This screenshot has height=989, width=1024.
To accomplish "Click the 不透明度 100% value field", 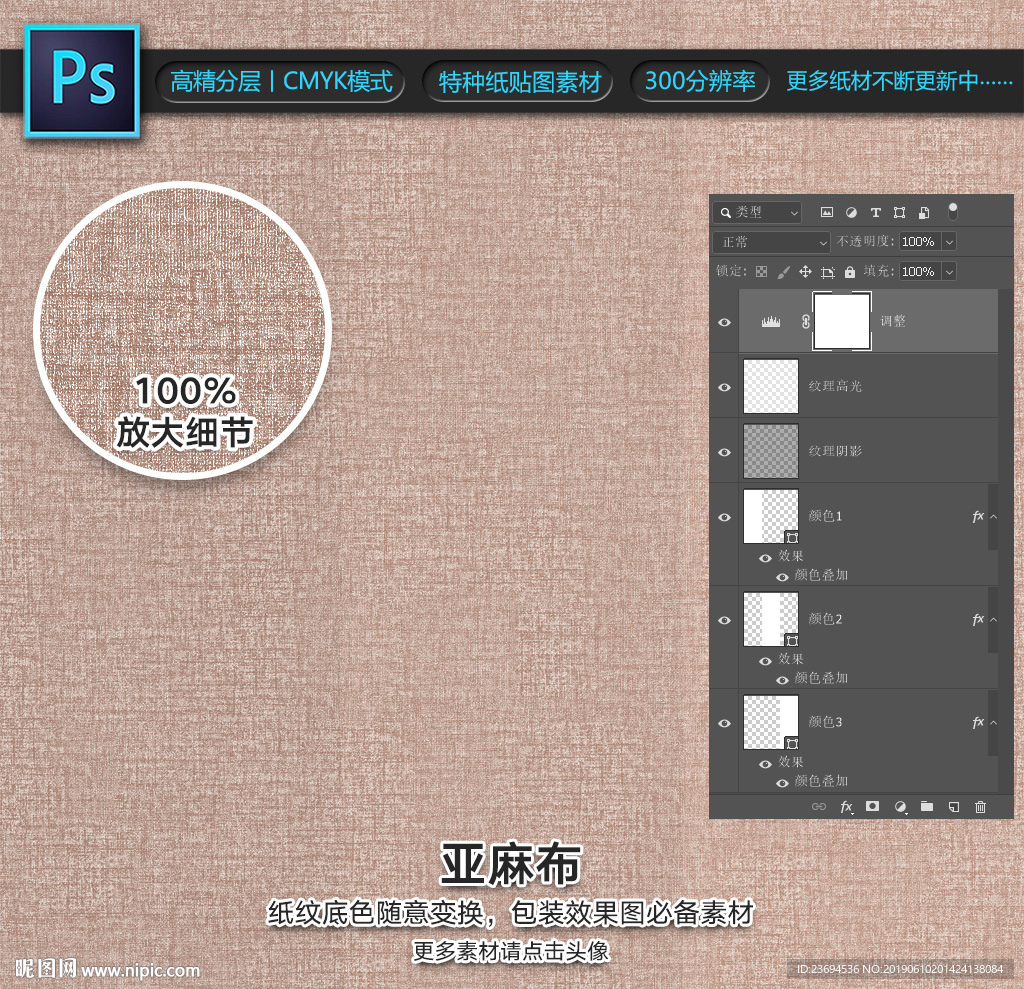I will pyautogui.click(x=920, y=242).
